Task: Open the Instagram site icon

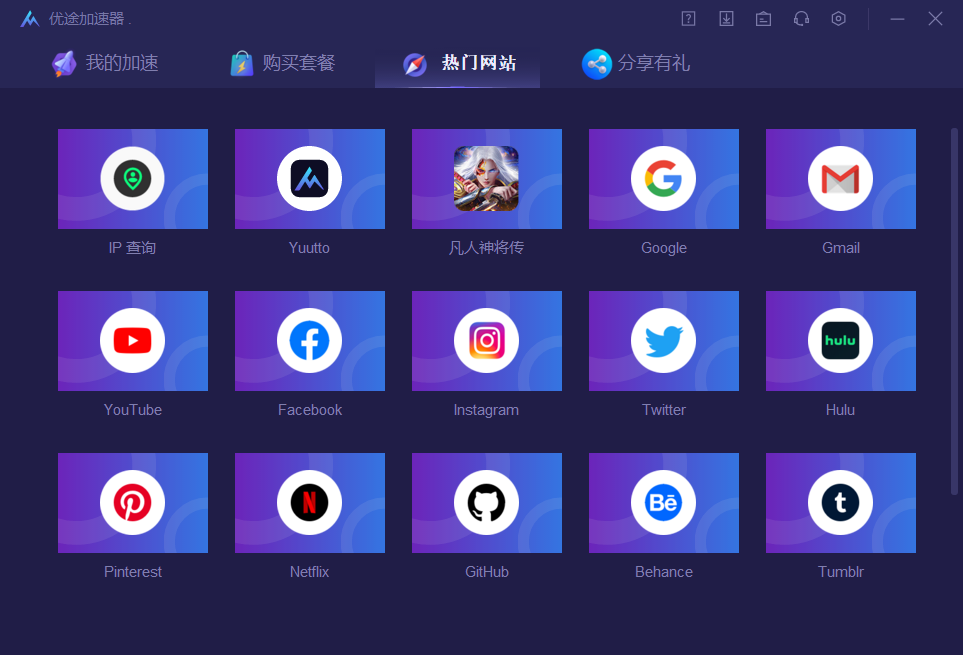Action: 487,341
